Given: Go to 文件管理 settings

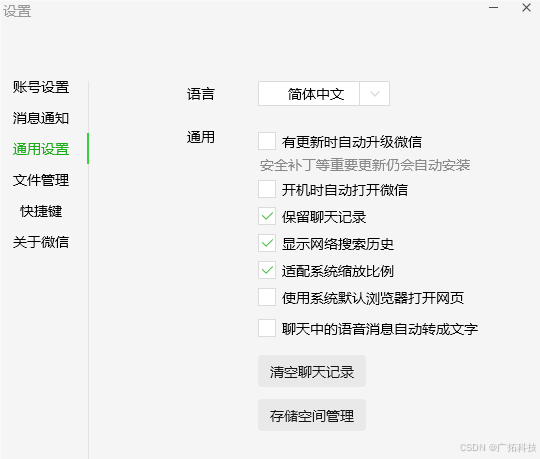Looking at the screenshot, I should pos(41,180).
